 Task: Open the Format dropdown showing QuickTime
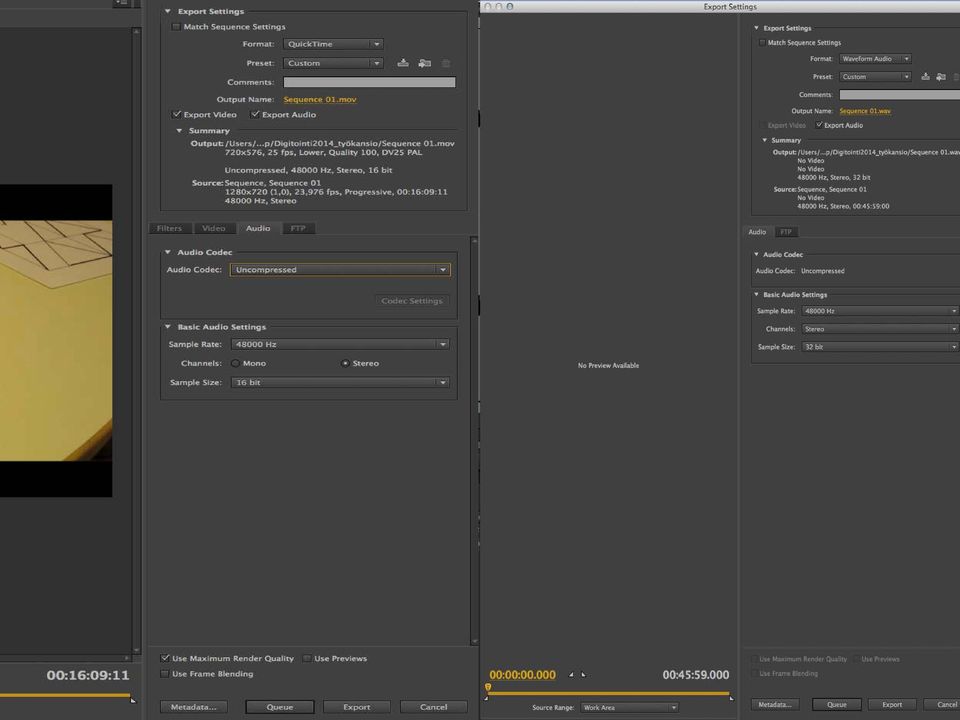click(333, 44)
